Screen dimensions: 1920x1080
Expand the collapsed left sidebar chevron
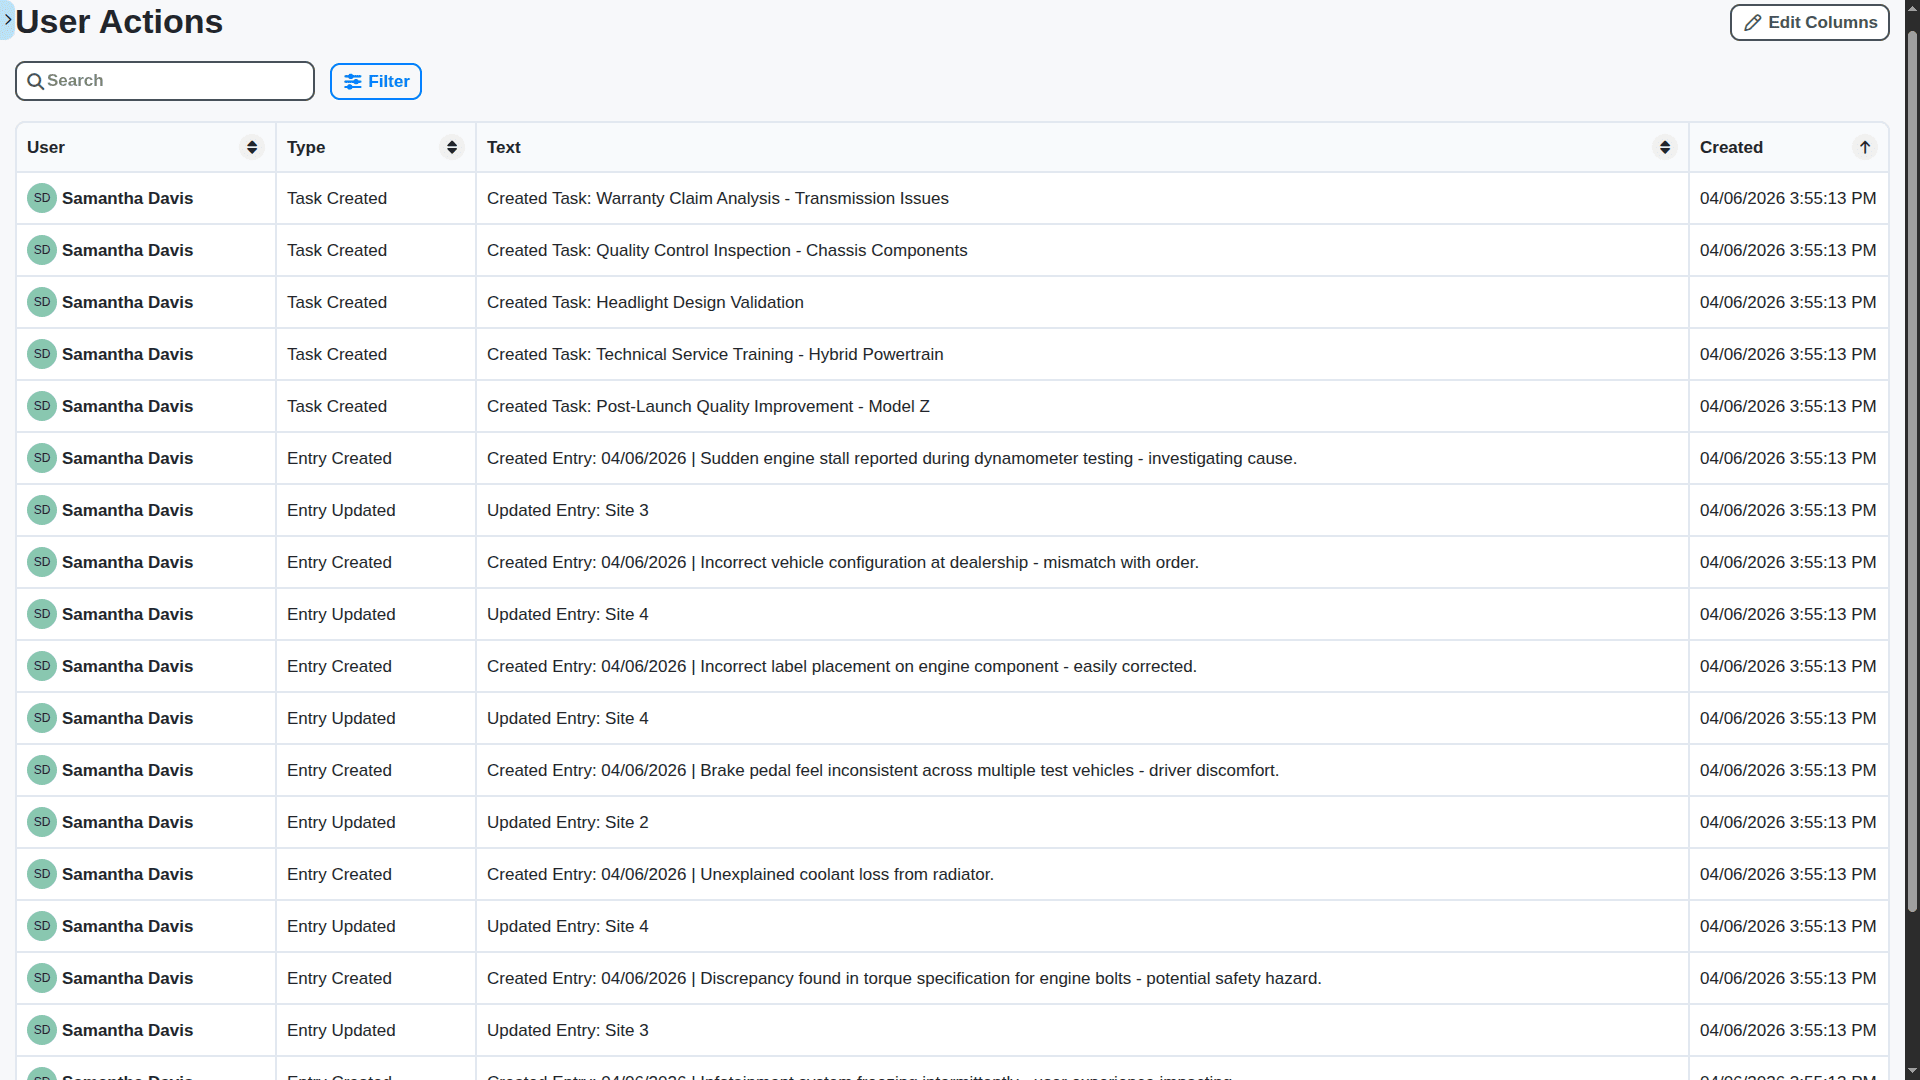[x=7, y=19]
